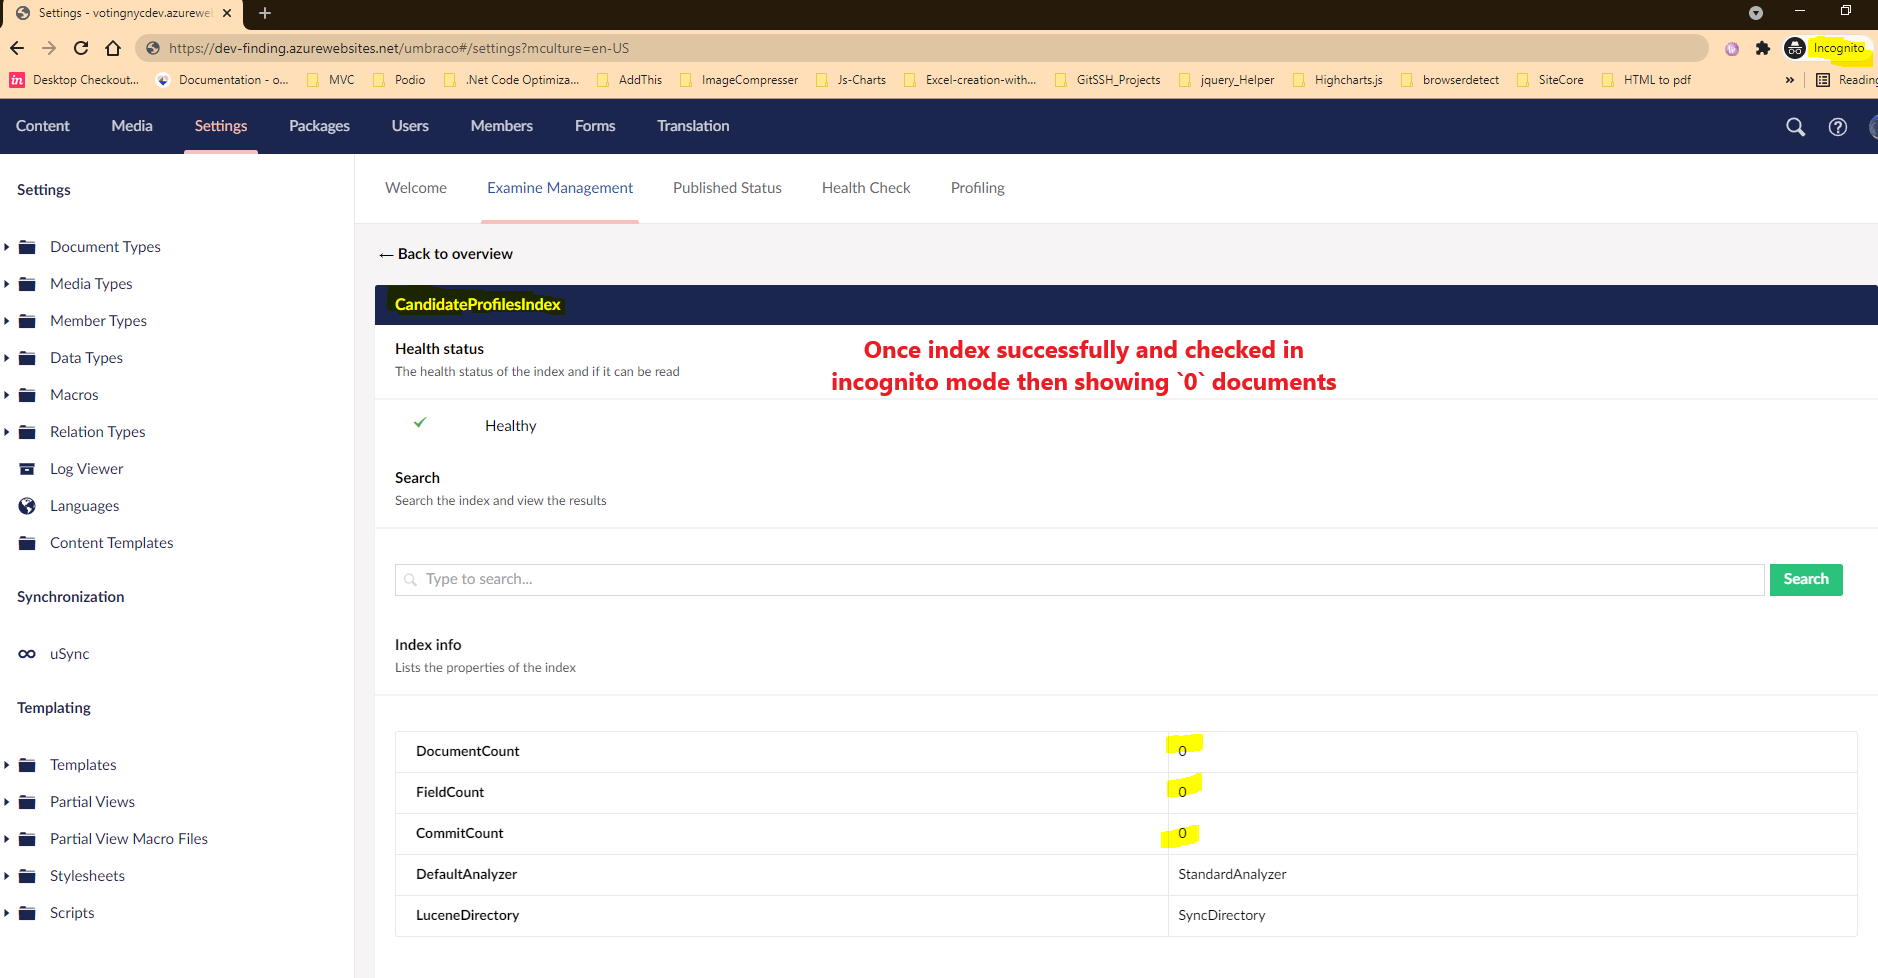Click the browser back arrow
Image resolution: width=1878 pixels, height=978 pixels.
(17, 47)
